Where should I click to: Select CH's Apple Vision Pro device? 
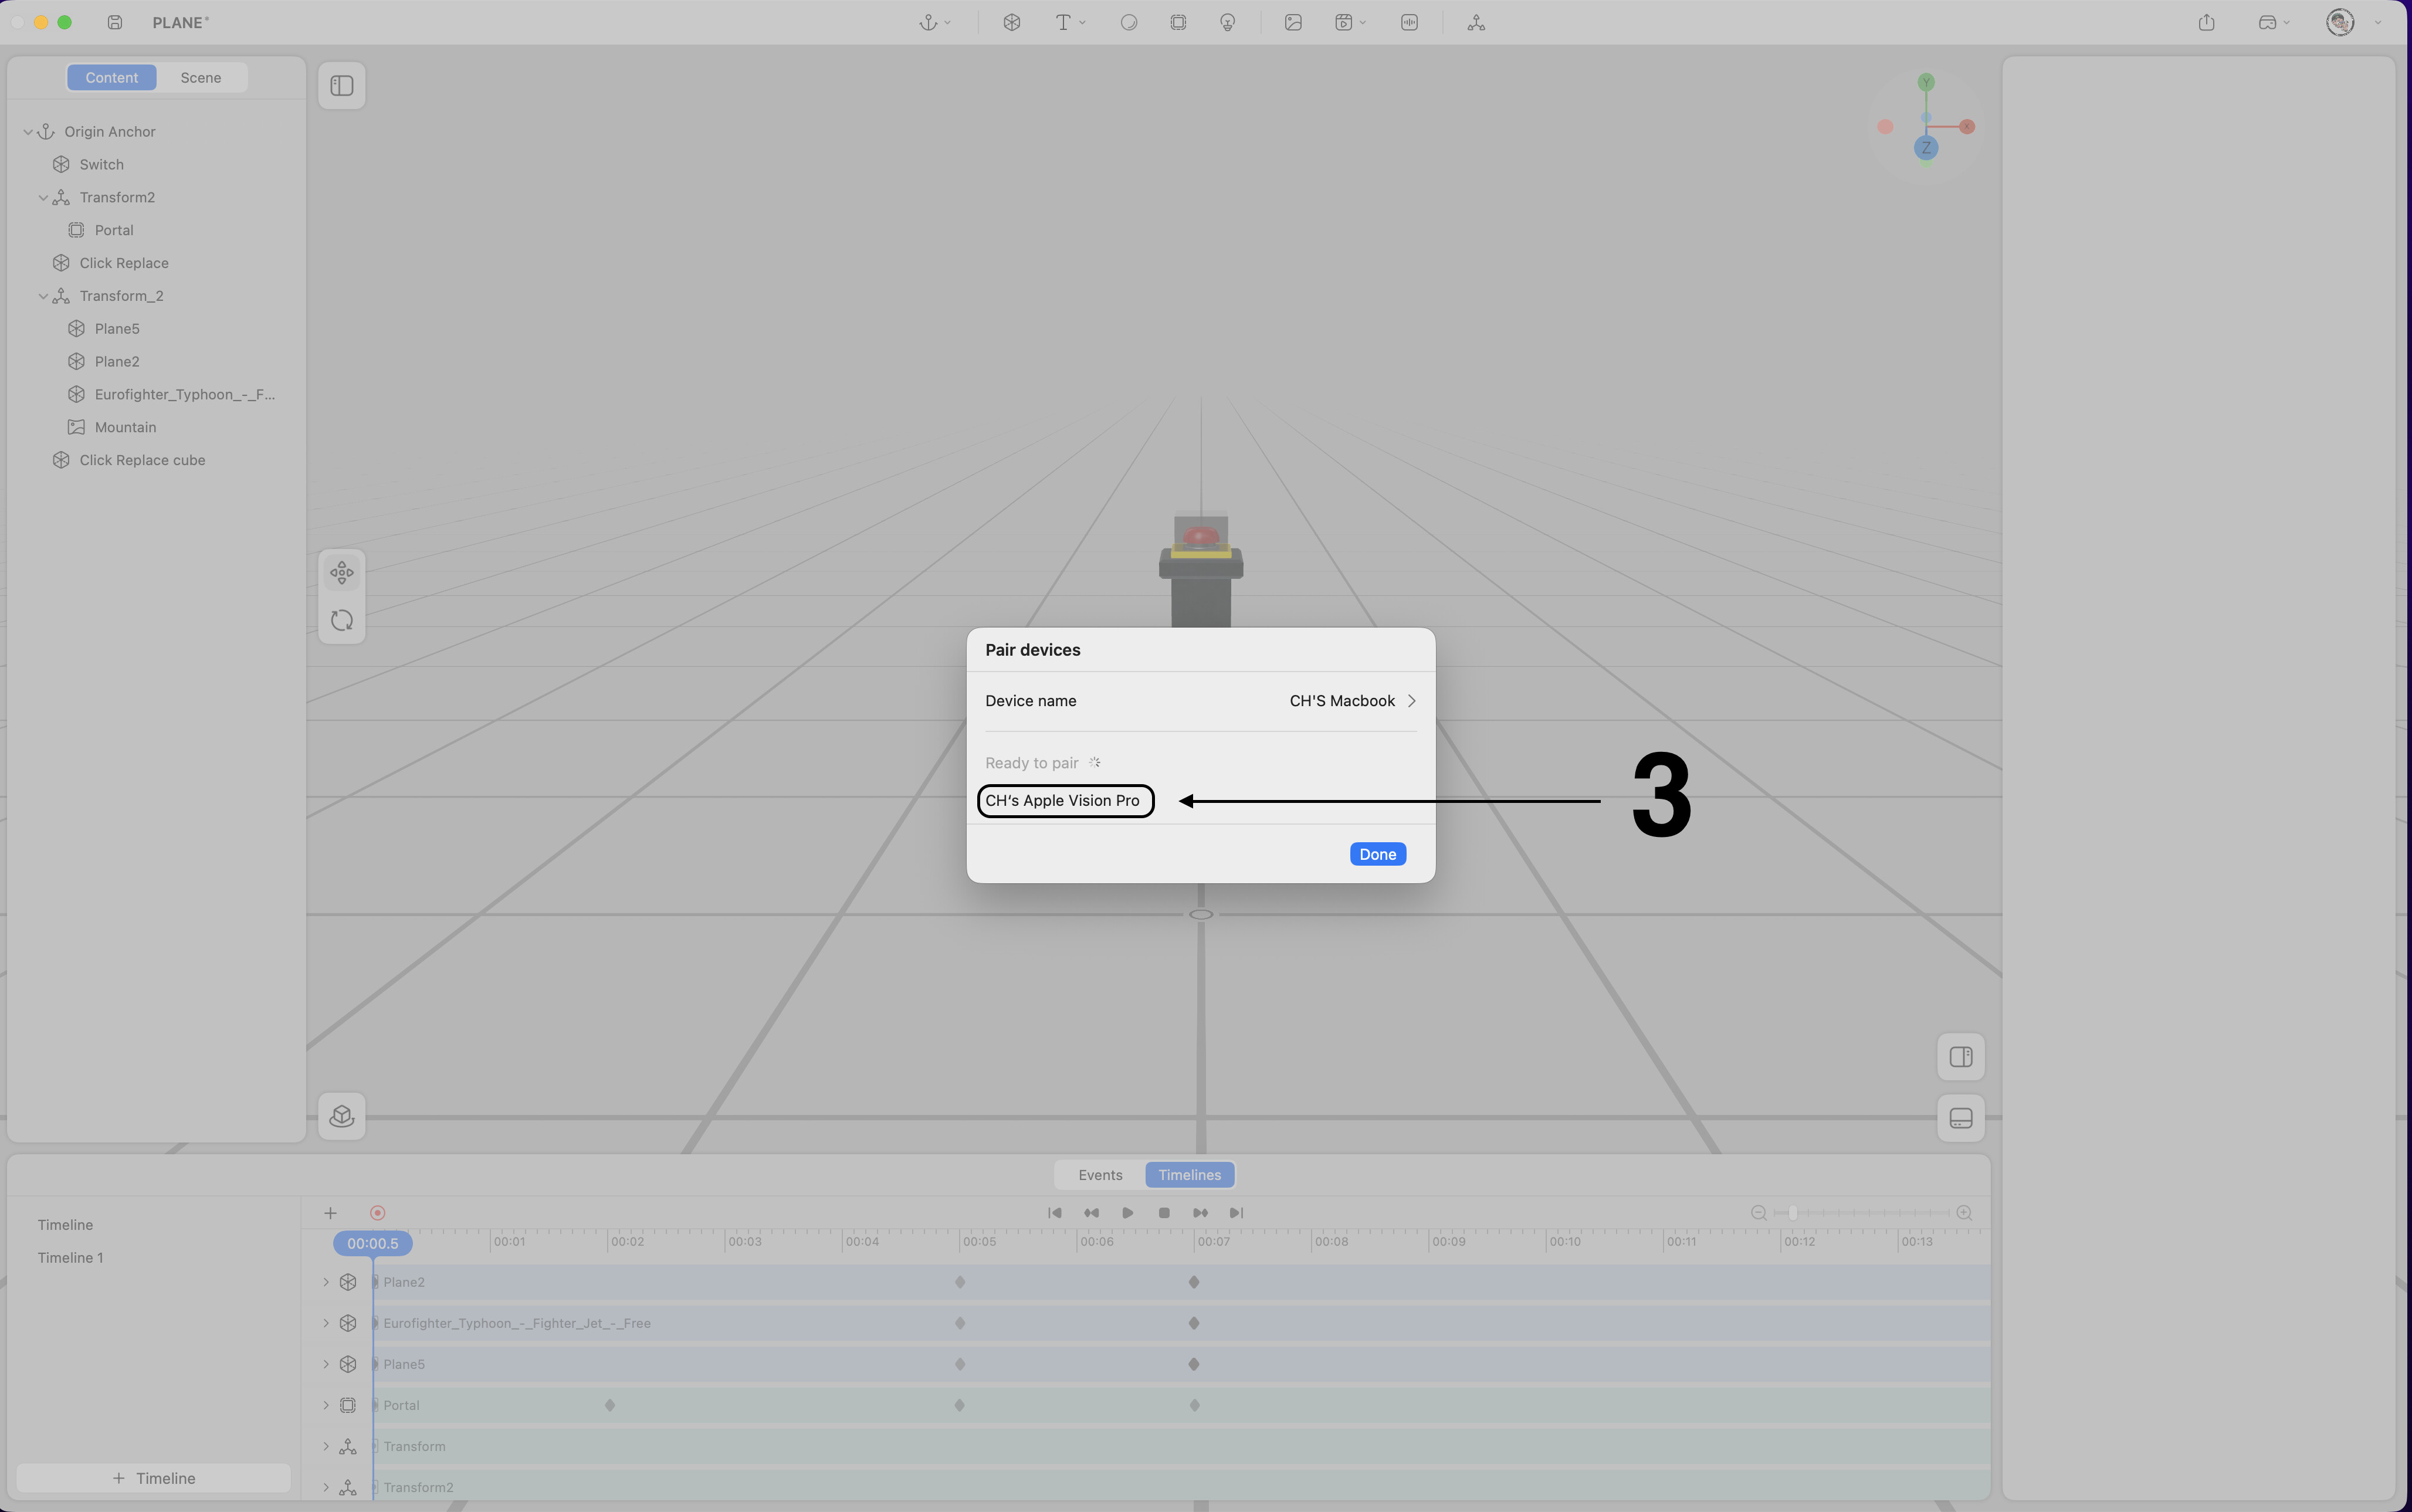(x=1063, y=801)
